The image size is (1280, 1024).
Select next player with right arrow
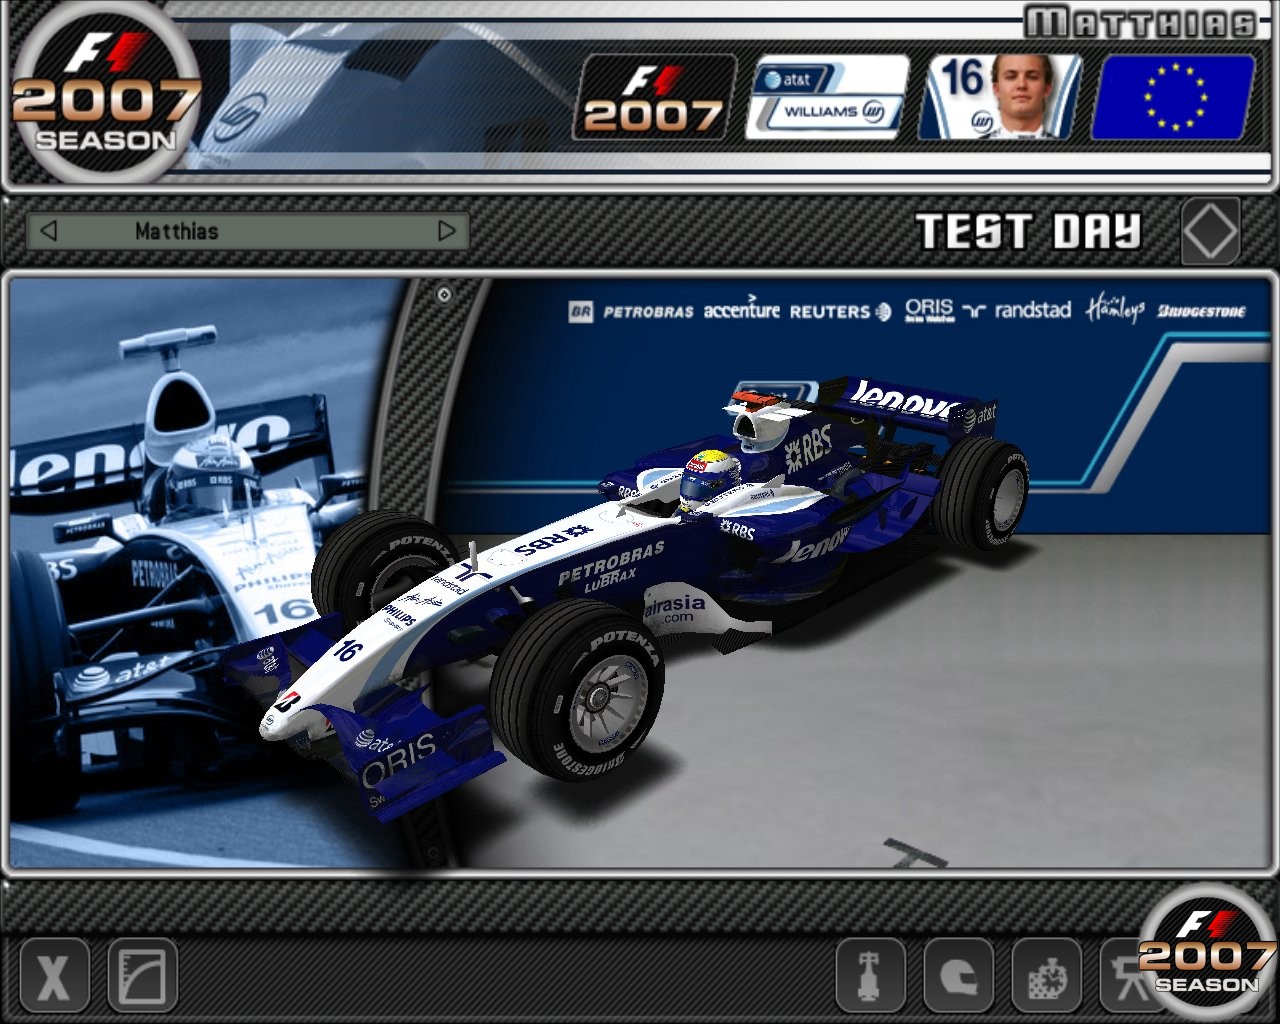tap(447, 231)
